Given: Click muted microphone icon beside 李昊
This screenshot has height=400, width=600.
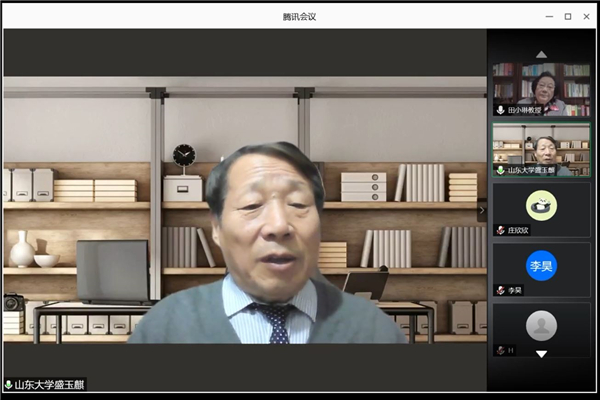Looking at the screenshot, I should [x=501, y=290].
